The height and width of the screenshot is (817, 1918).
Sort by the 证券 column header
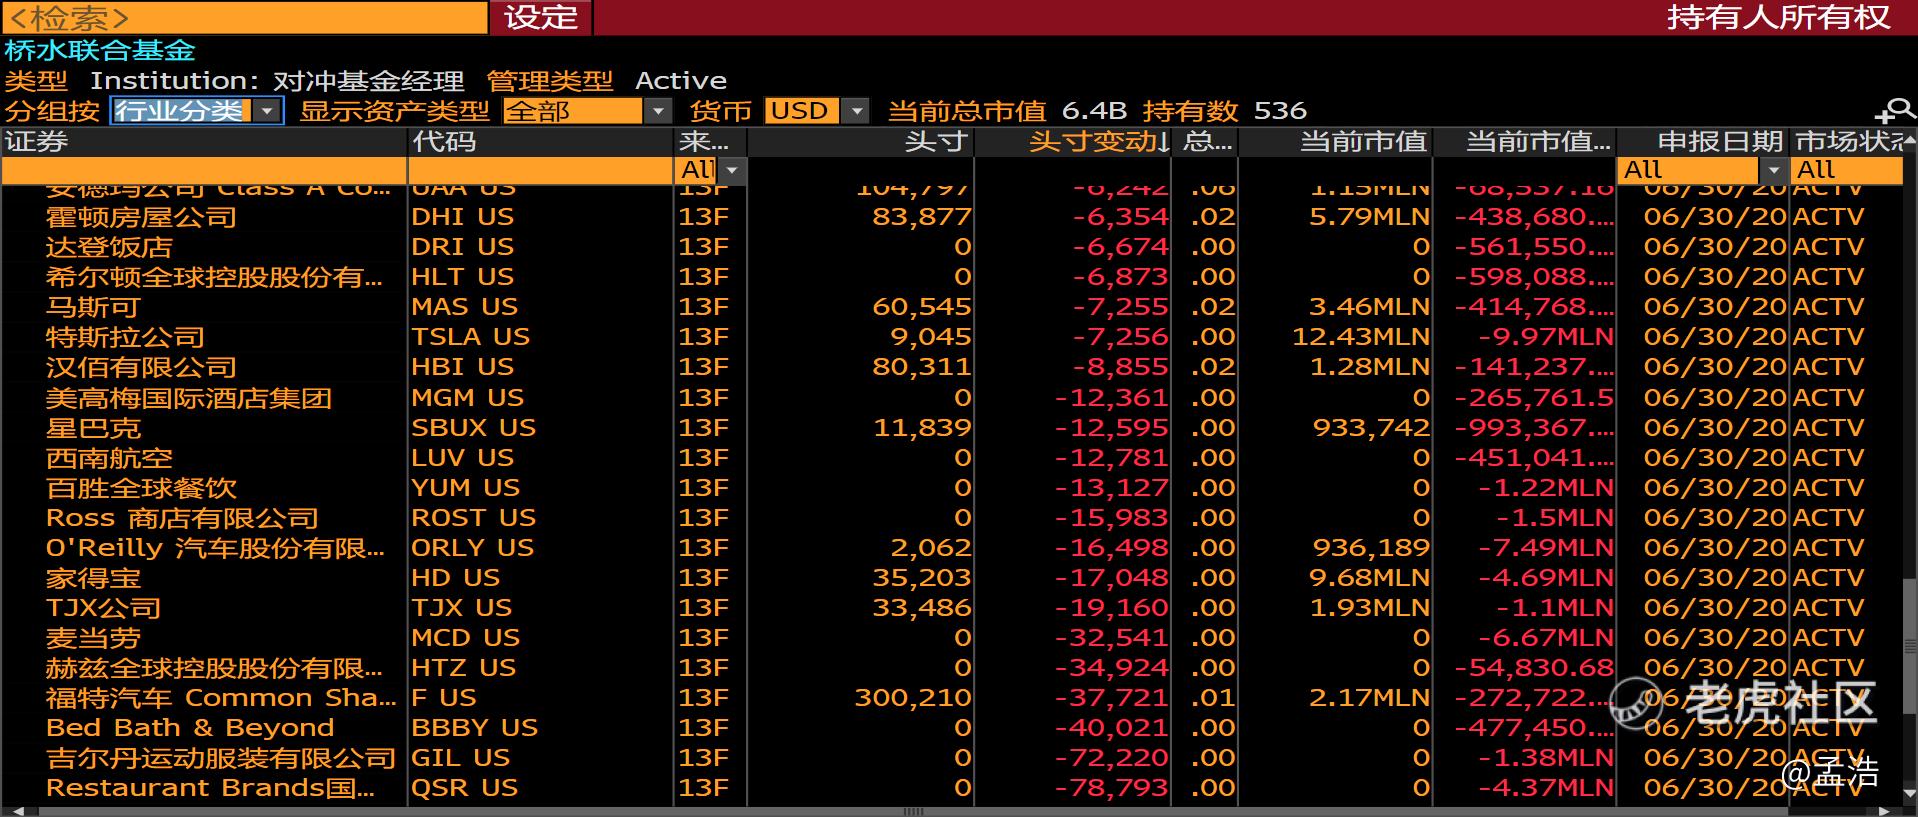click(204, 141)
